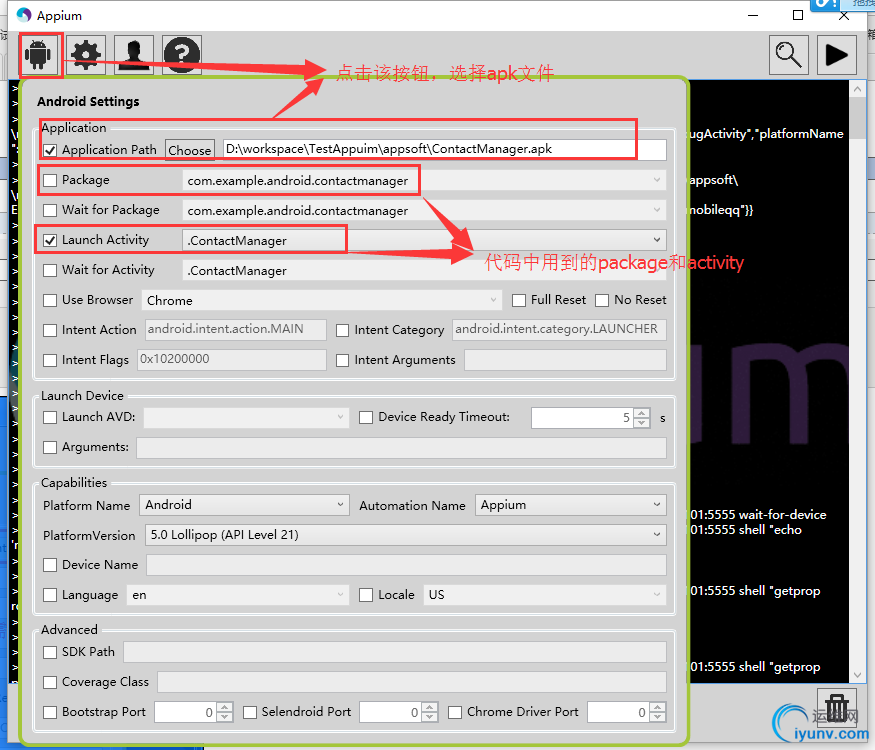Click the application path text field
Viewport: 875px width, 750px height.
[x=445, y=150]
